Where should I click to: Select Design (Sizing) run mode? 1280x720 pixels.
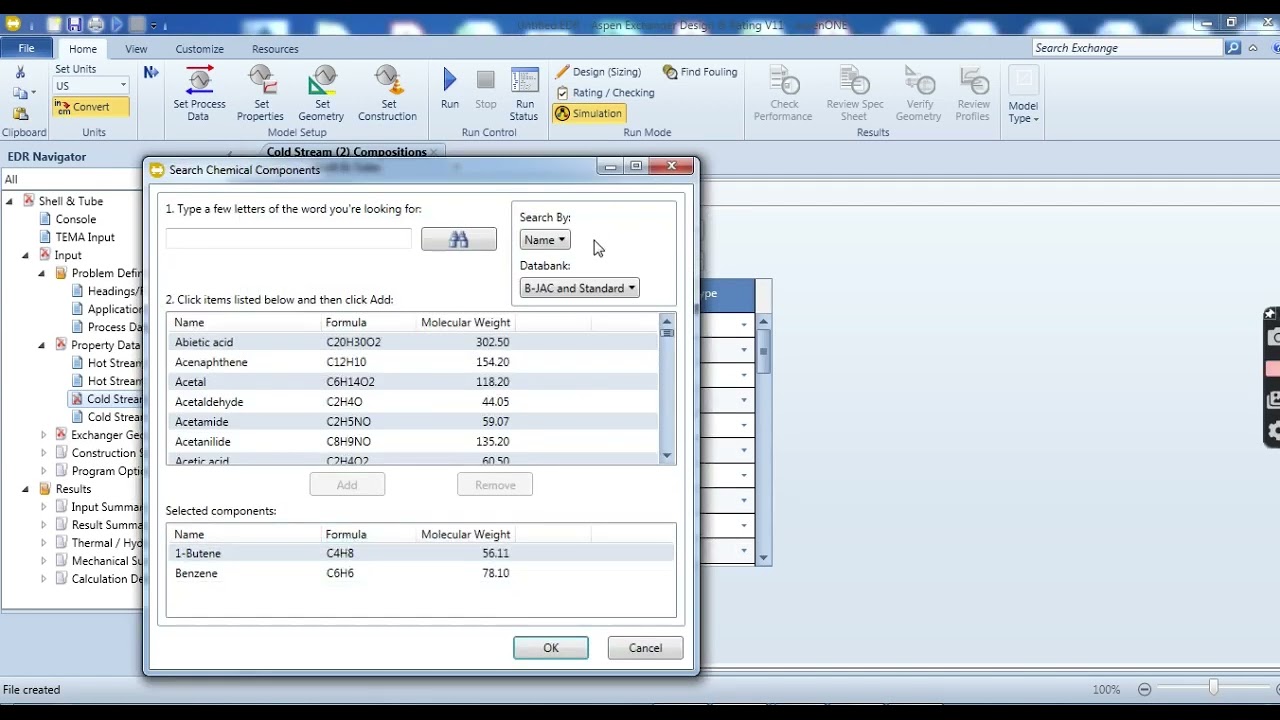pos(598,72)
